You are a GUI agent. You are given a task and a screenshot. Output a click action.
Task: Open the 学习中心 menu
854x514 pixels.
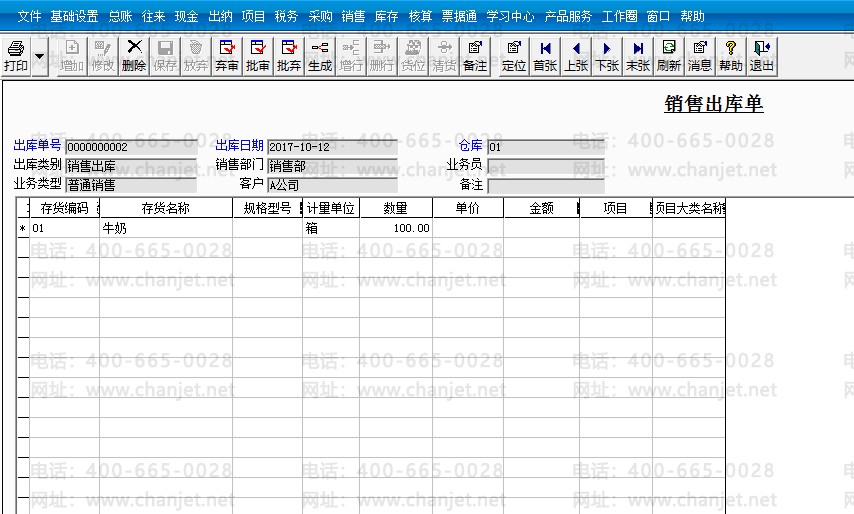coord(510,16)
